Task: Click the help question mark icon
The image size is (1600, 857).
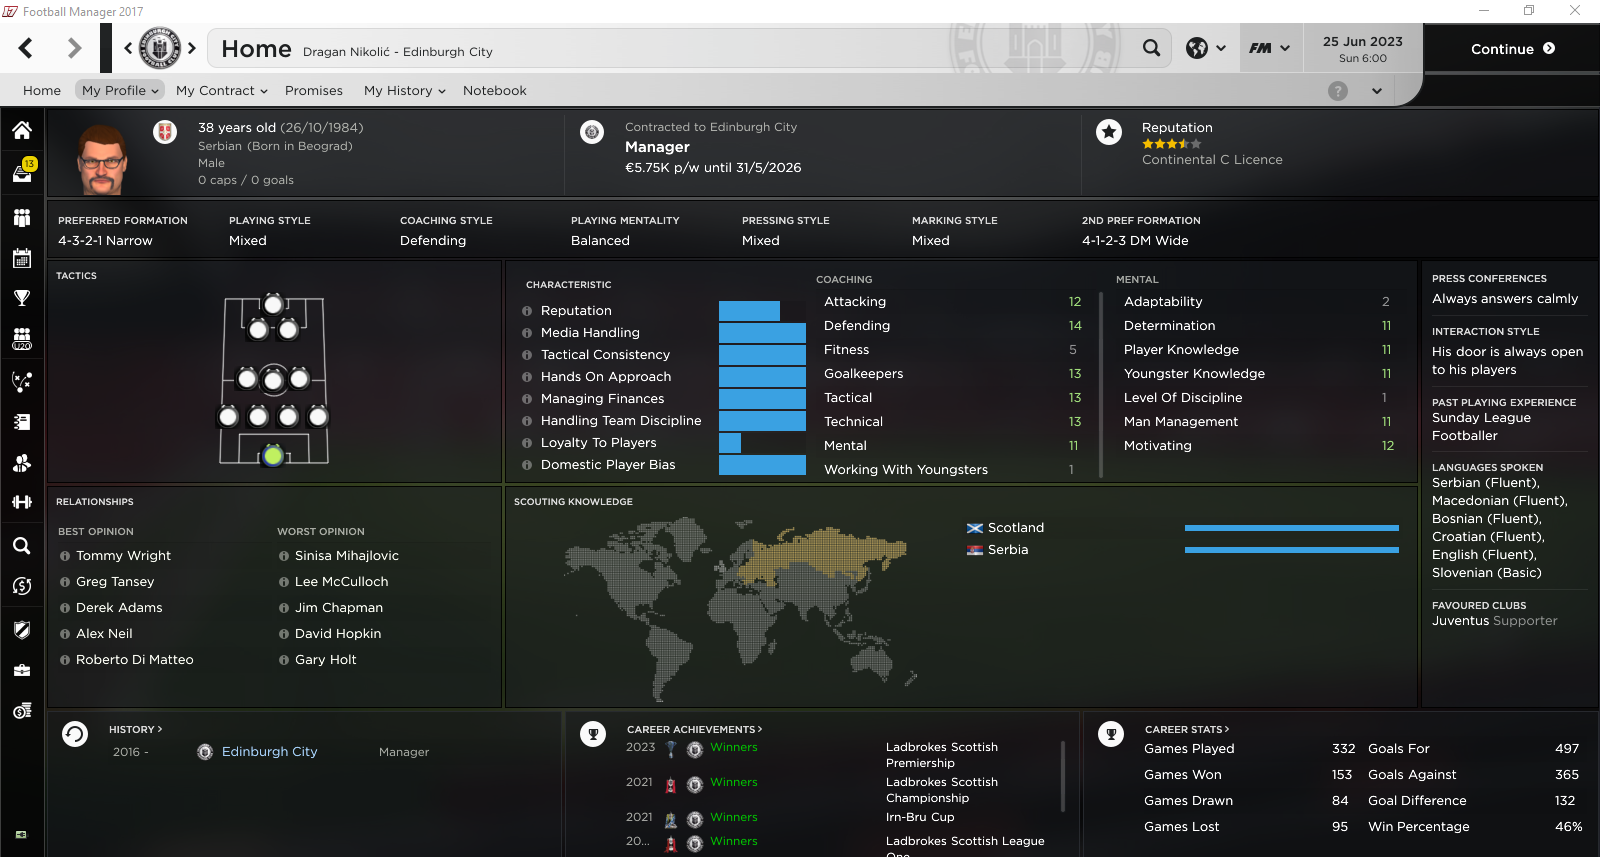Action: [x=1338, y=91]
